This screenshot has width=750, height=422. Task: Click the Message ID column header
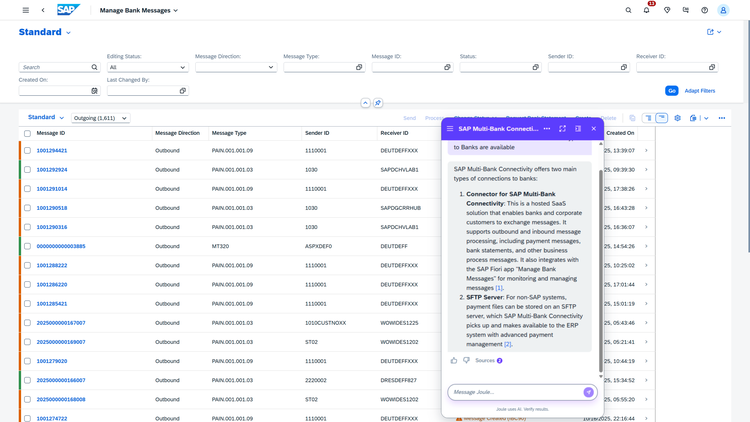pyautogui.click(x=51, y=133)
